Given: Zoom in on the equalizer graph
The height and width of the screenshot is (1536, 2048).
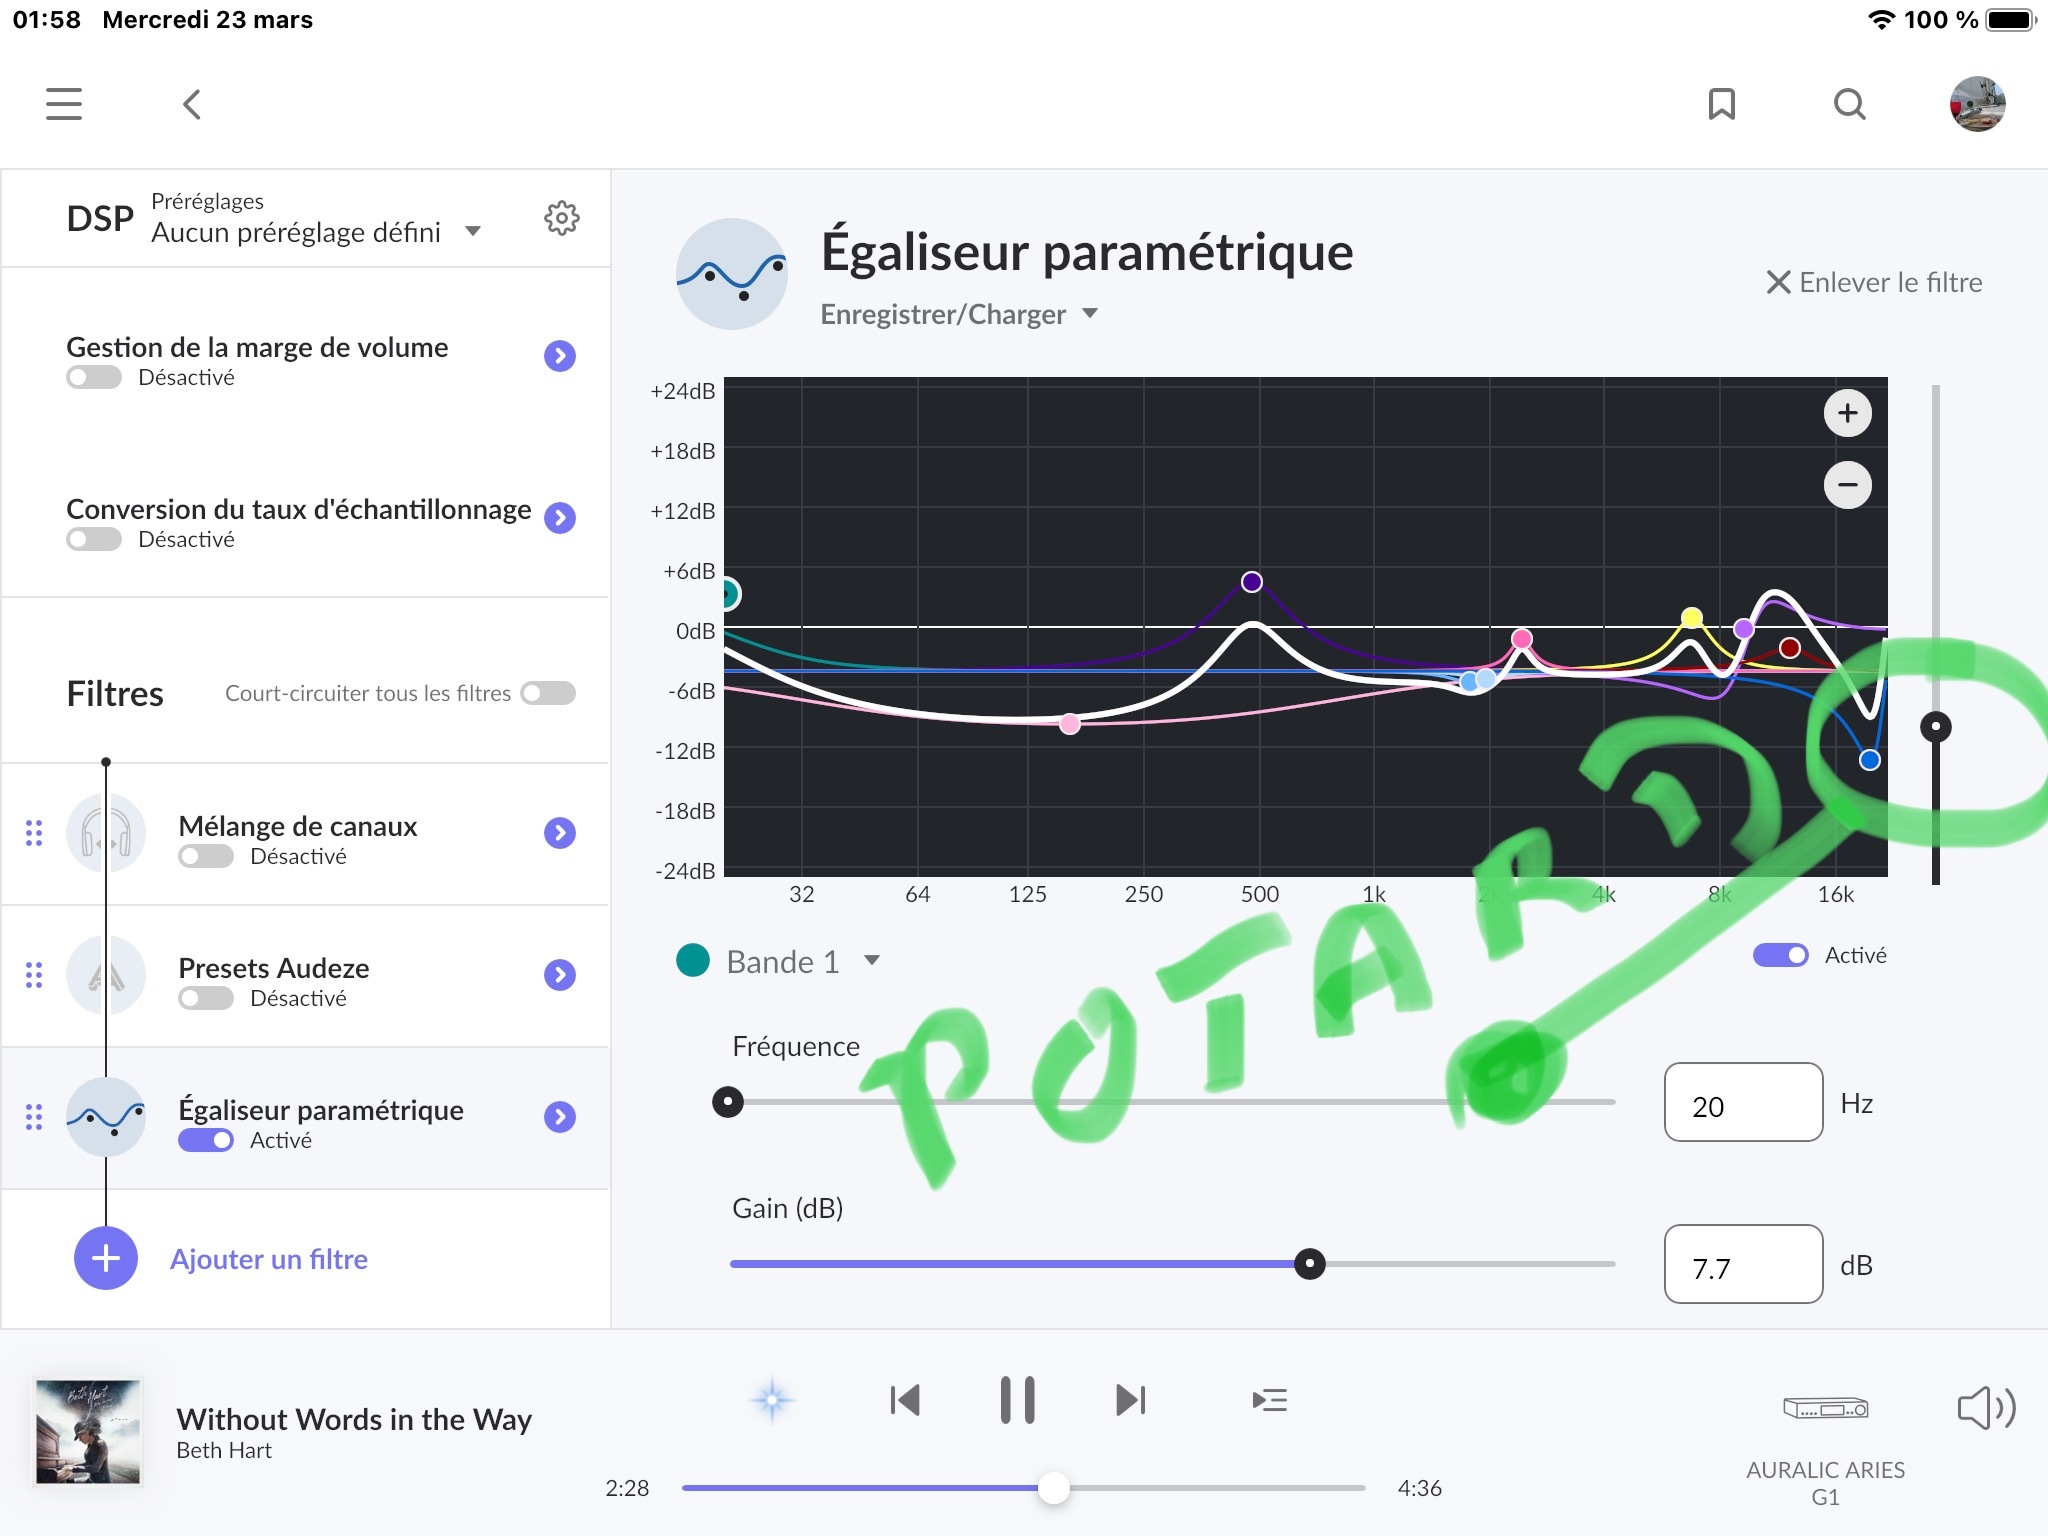Looking at the screenshot, I should click(x=1847, y=413).
